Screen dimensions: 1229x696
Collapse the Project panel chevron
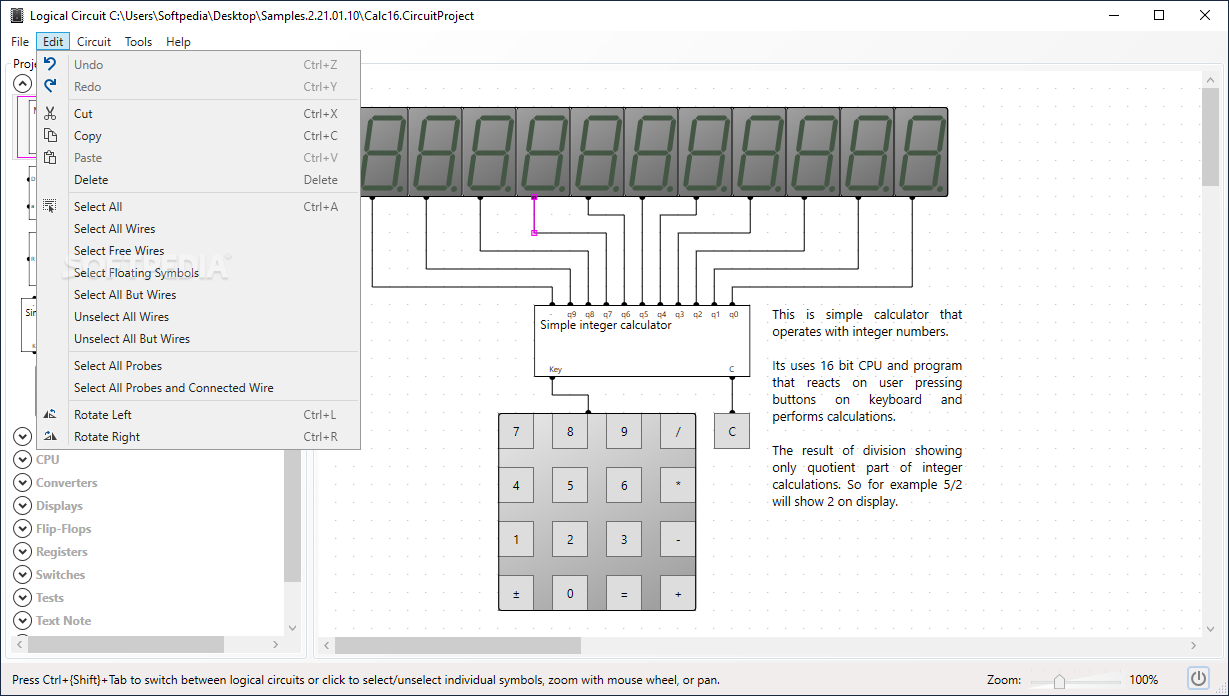[x=22, y=84]
